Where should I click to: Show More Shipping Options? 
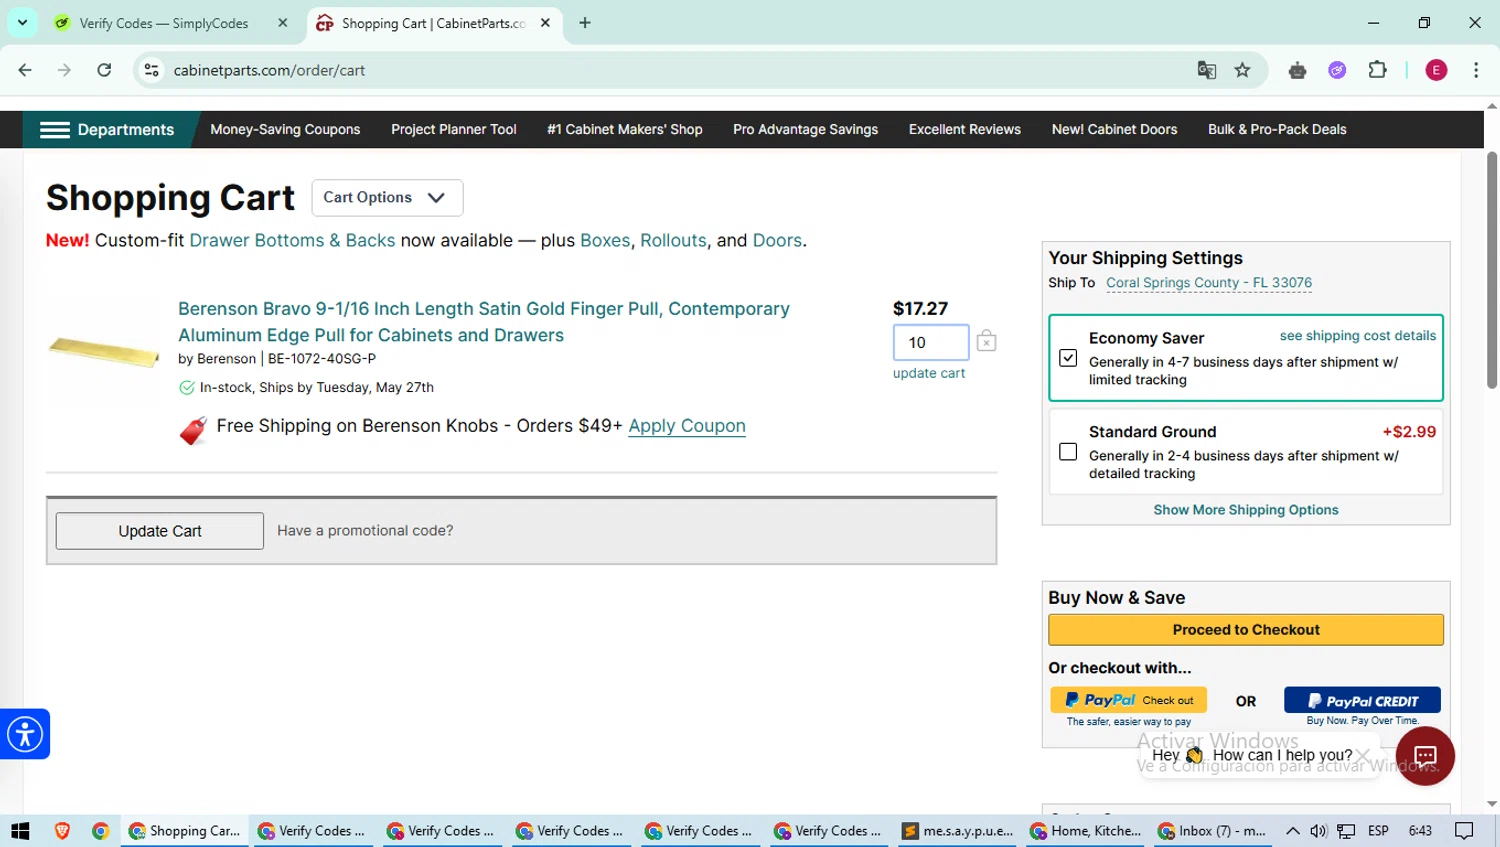coord(1246,510)
